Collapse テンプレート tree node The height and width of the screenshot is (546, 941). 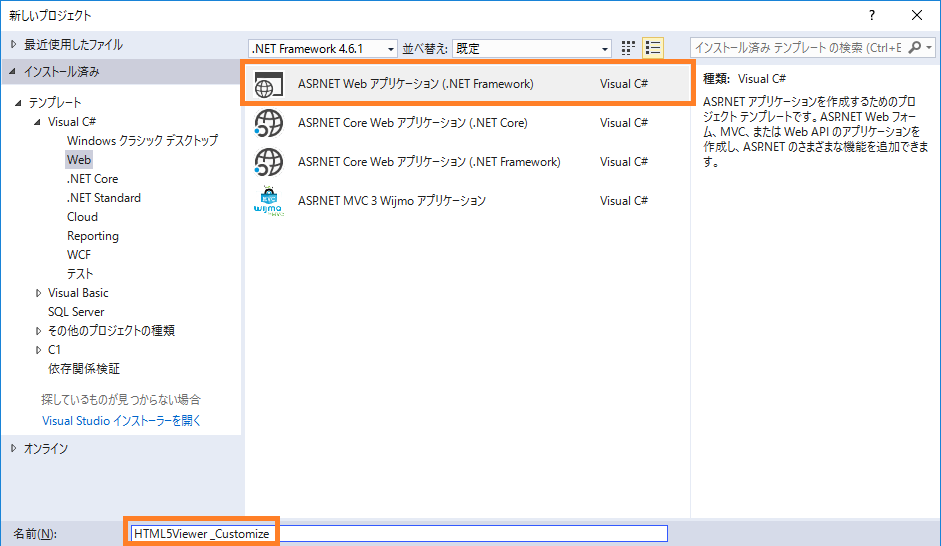(x=18, y=103)
